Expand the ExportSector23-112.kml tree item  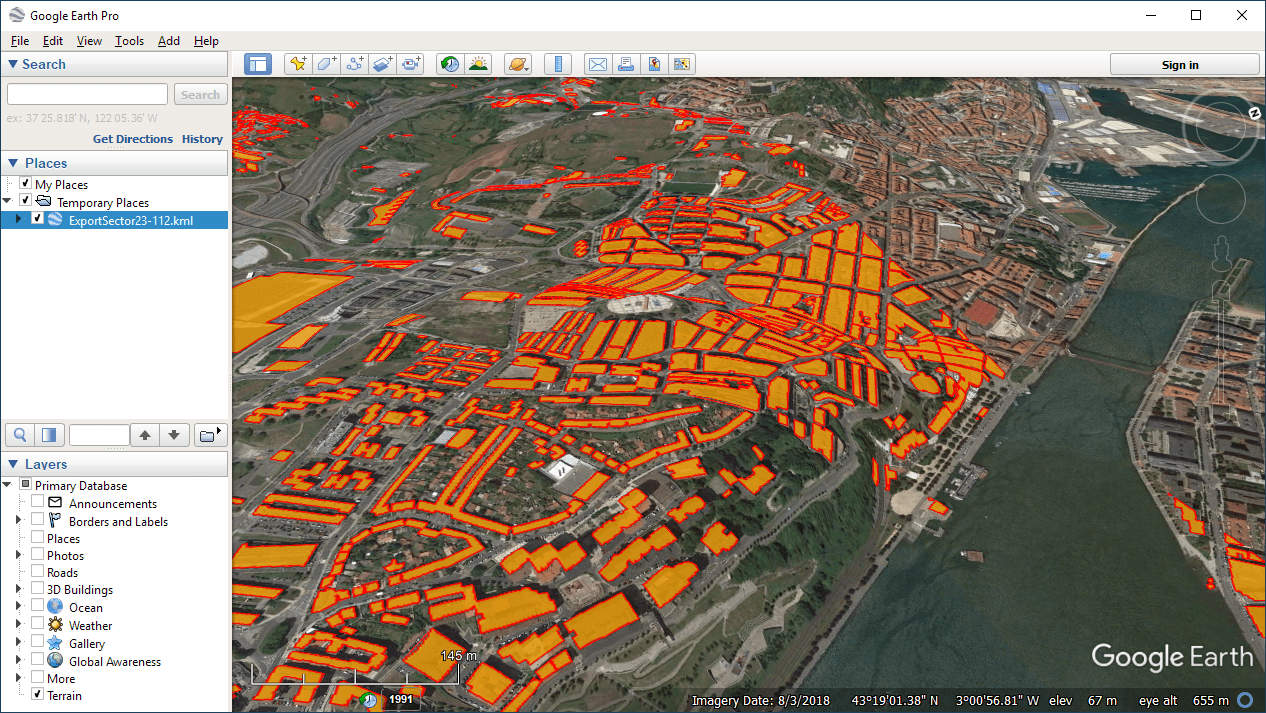(x=18, y=220)
